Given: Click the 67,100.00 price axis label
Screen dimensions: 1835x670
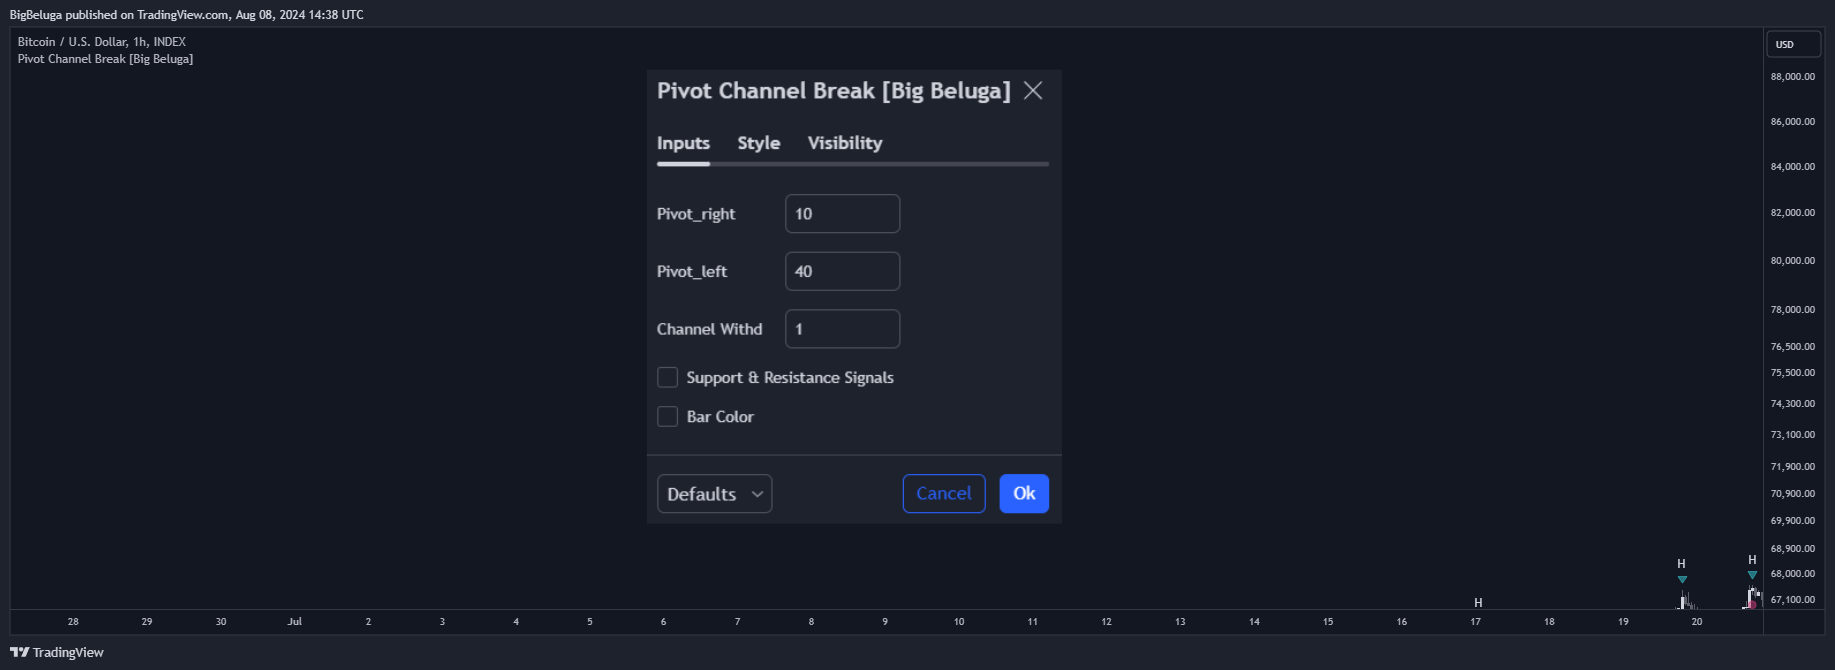Looking at the screenshot, I should [x=1792, y=600].
